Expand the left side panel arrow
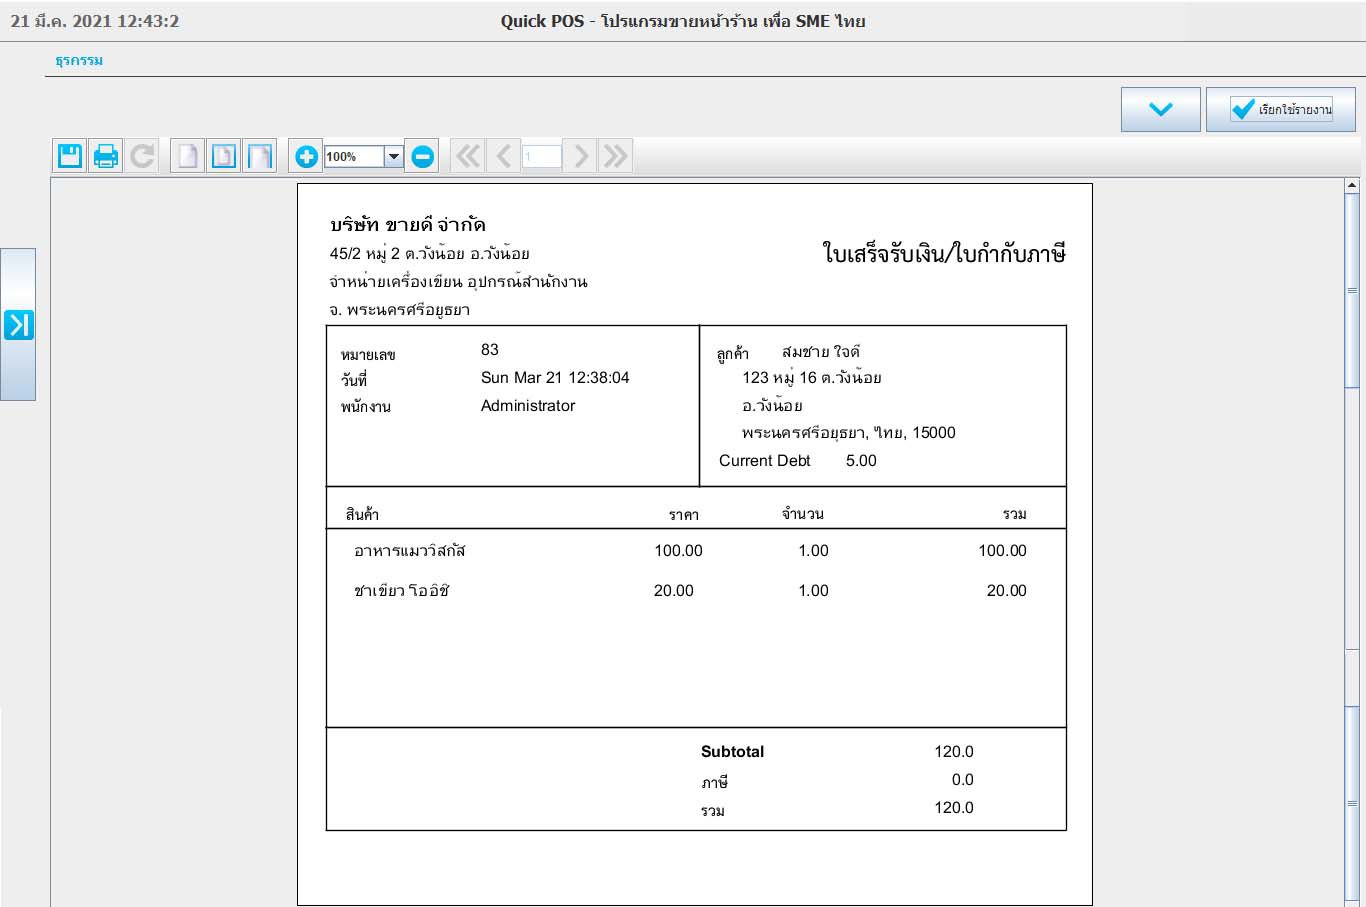Screen dimensions: 1366x907 (18, 325)
